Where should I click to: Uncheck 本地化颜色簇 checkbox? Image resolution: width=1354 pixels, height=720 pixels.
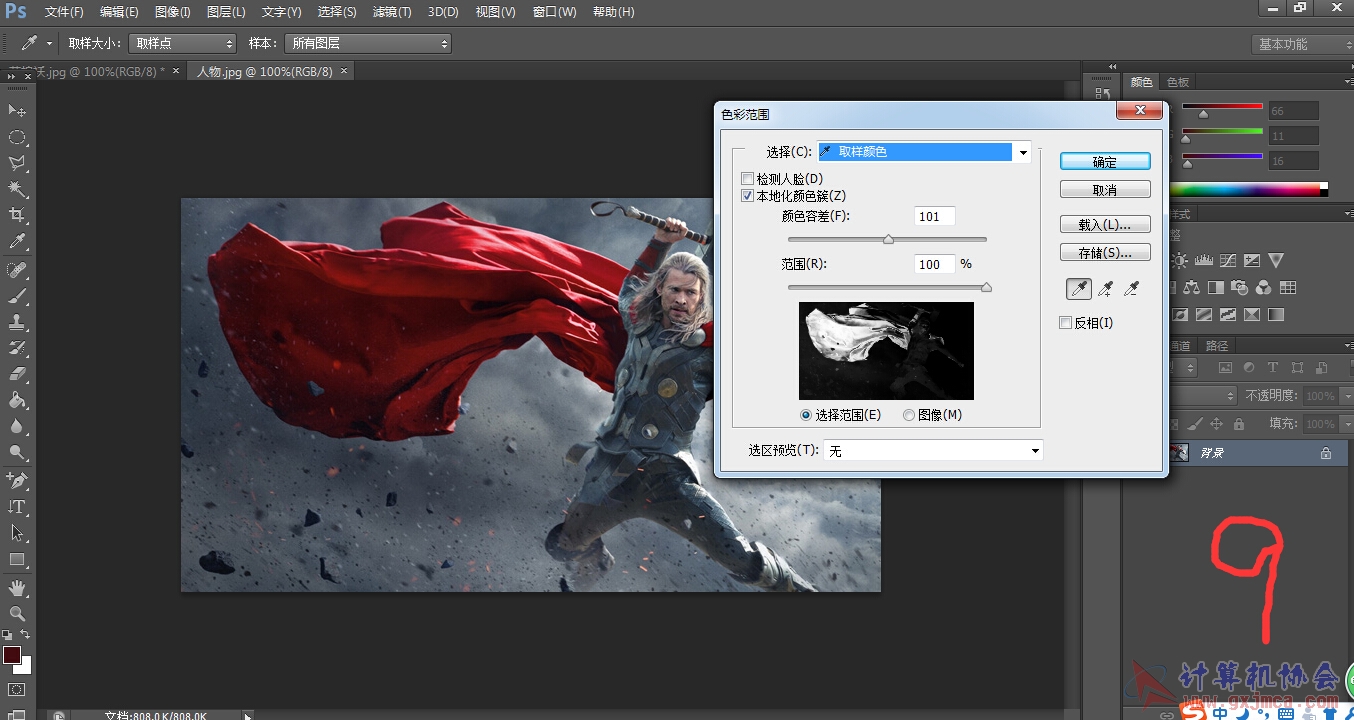[747, 196]
